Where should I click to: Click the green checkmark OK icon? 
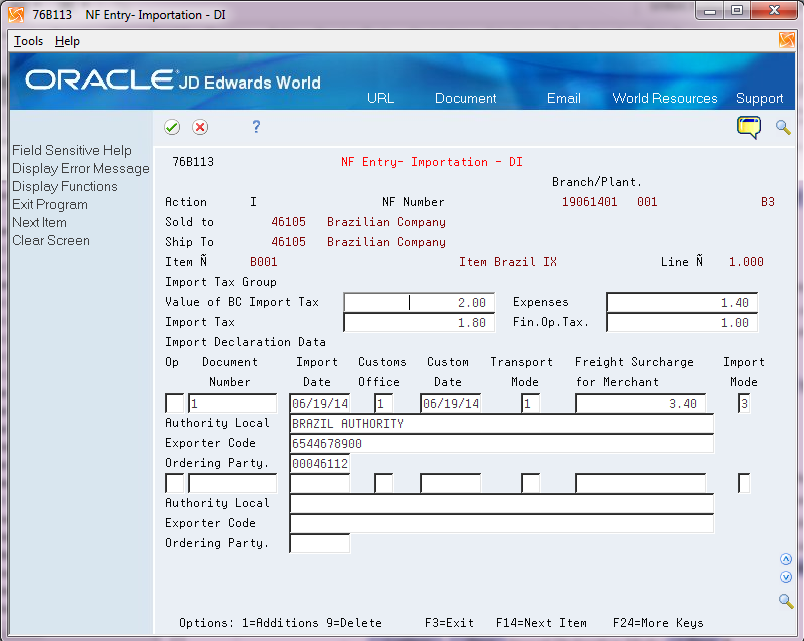tap(172, 127)
